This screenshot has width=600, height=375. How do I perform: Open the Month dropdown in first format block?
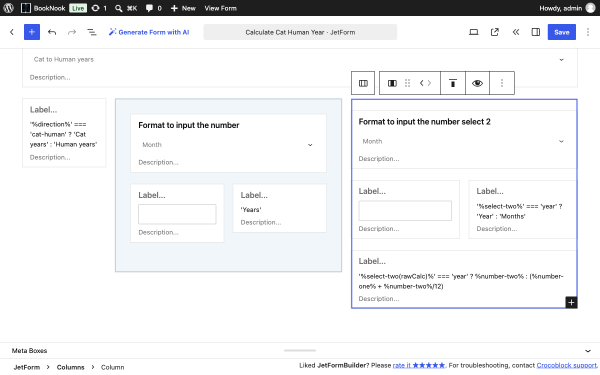click(x=228, y=145)
